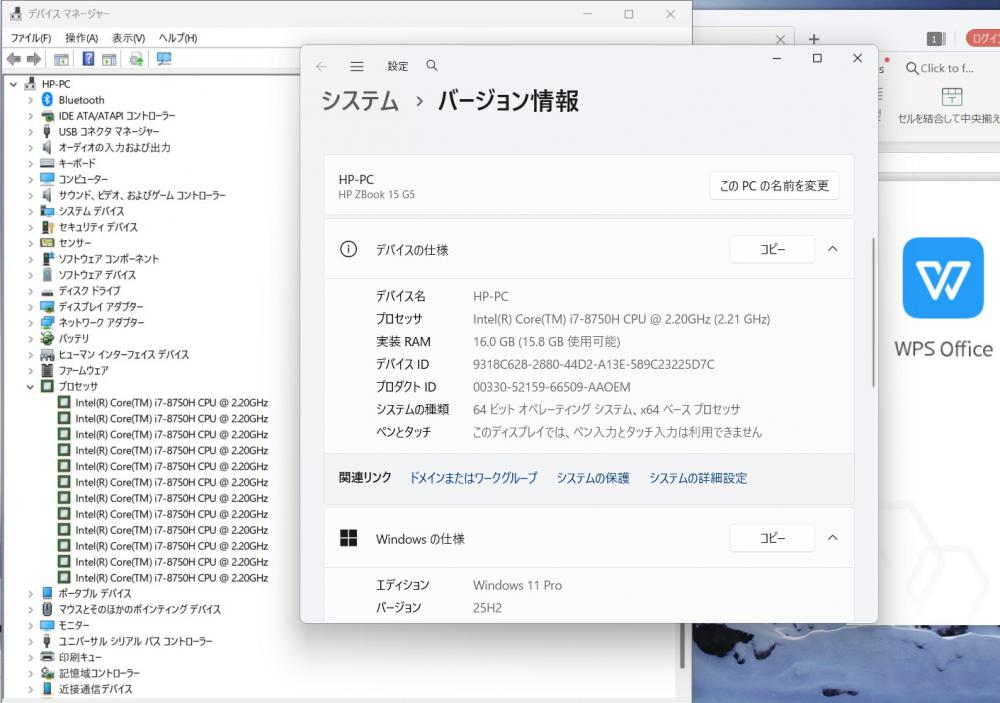The image size is (1000, 703).
Task: Open the Settings hamburger navigation menu
Action: pos(357,66)
